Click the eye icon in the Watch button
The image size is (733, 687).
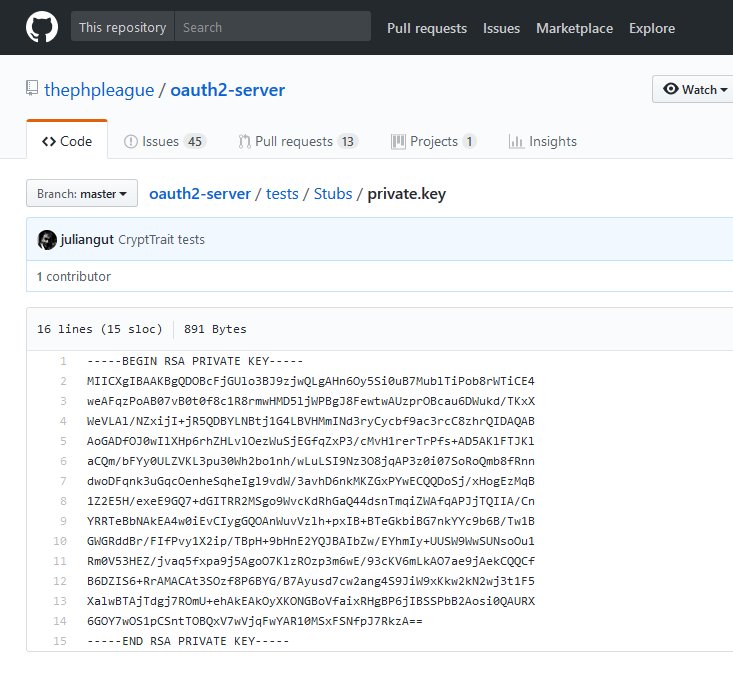pos(670,89)
